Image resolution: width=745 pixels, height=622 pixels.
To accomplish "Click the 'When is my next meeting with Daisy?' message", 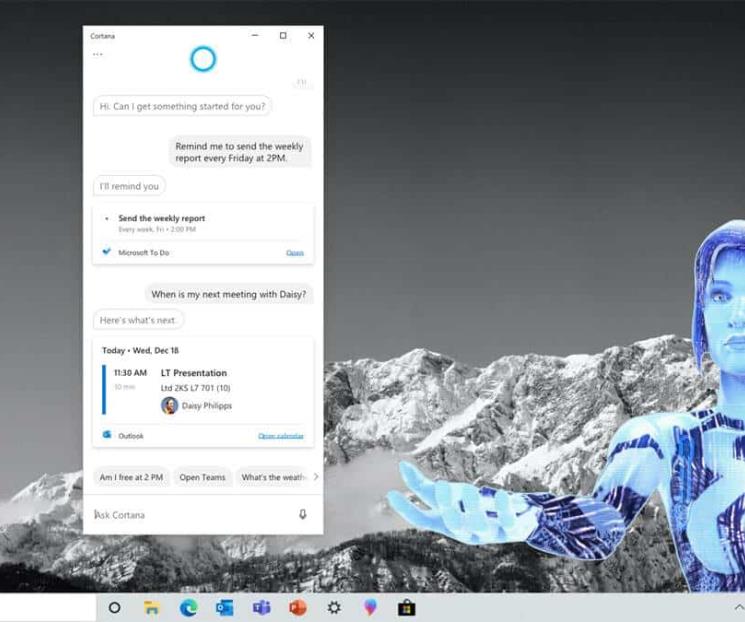I will tap(229, 294).
